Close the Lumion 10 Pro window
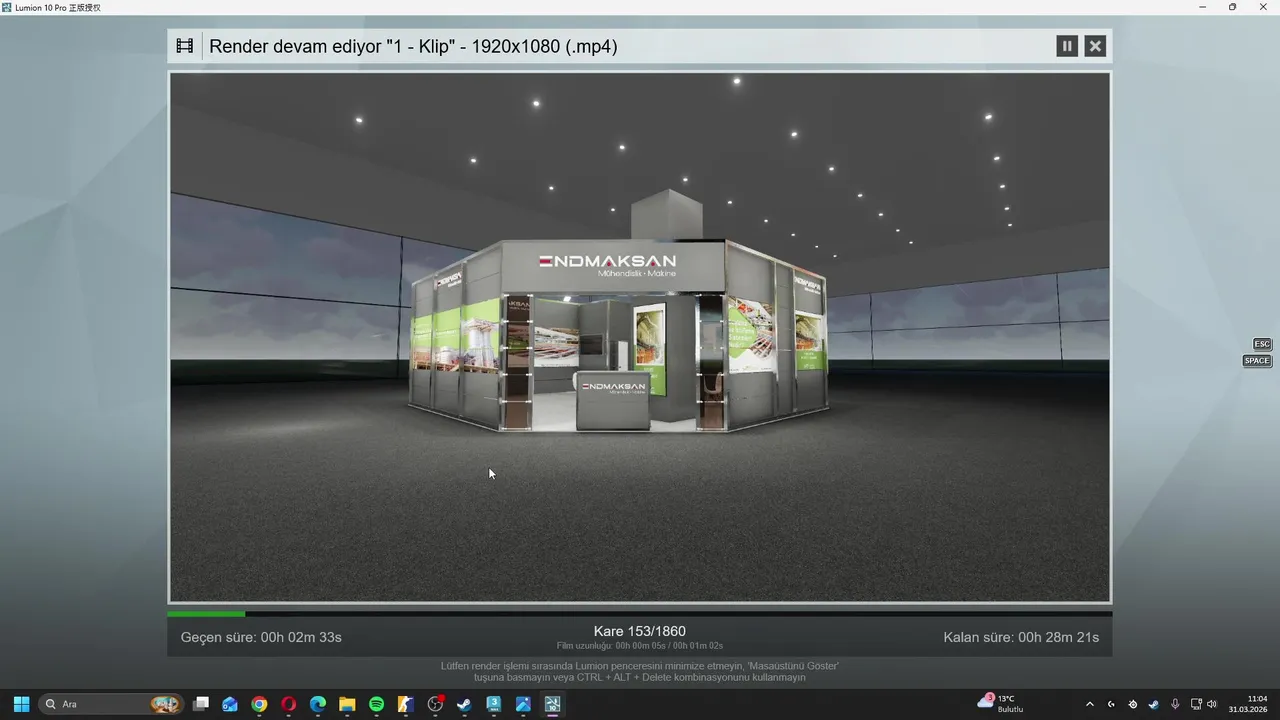The width and height of the screenshot is (1280, 720). (x=1262, y=7)
